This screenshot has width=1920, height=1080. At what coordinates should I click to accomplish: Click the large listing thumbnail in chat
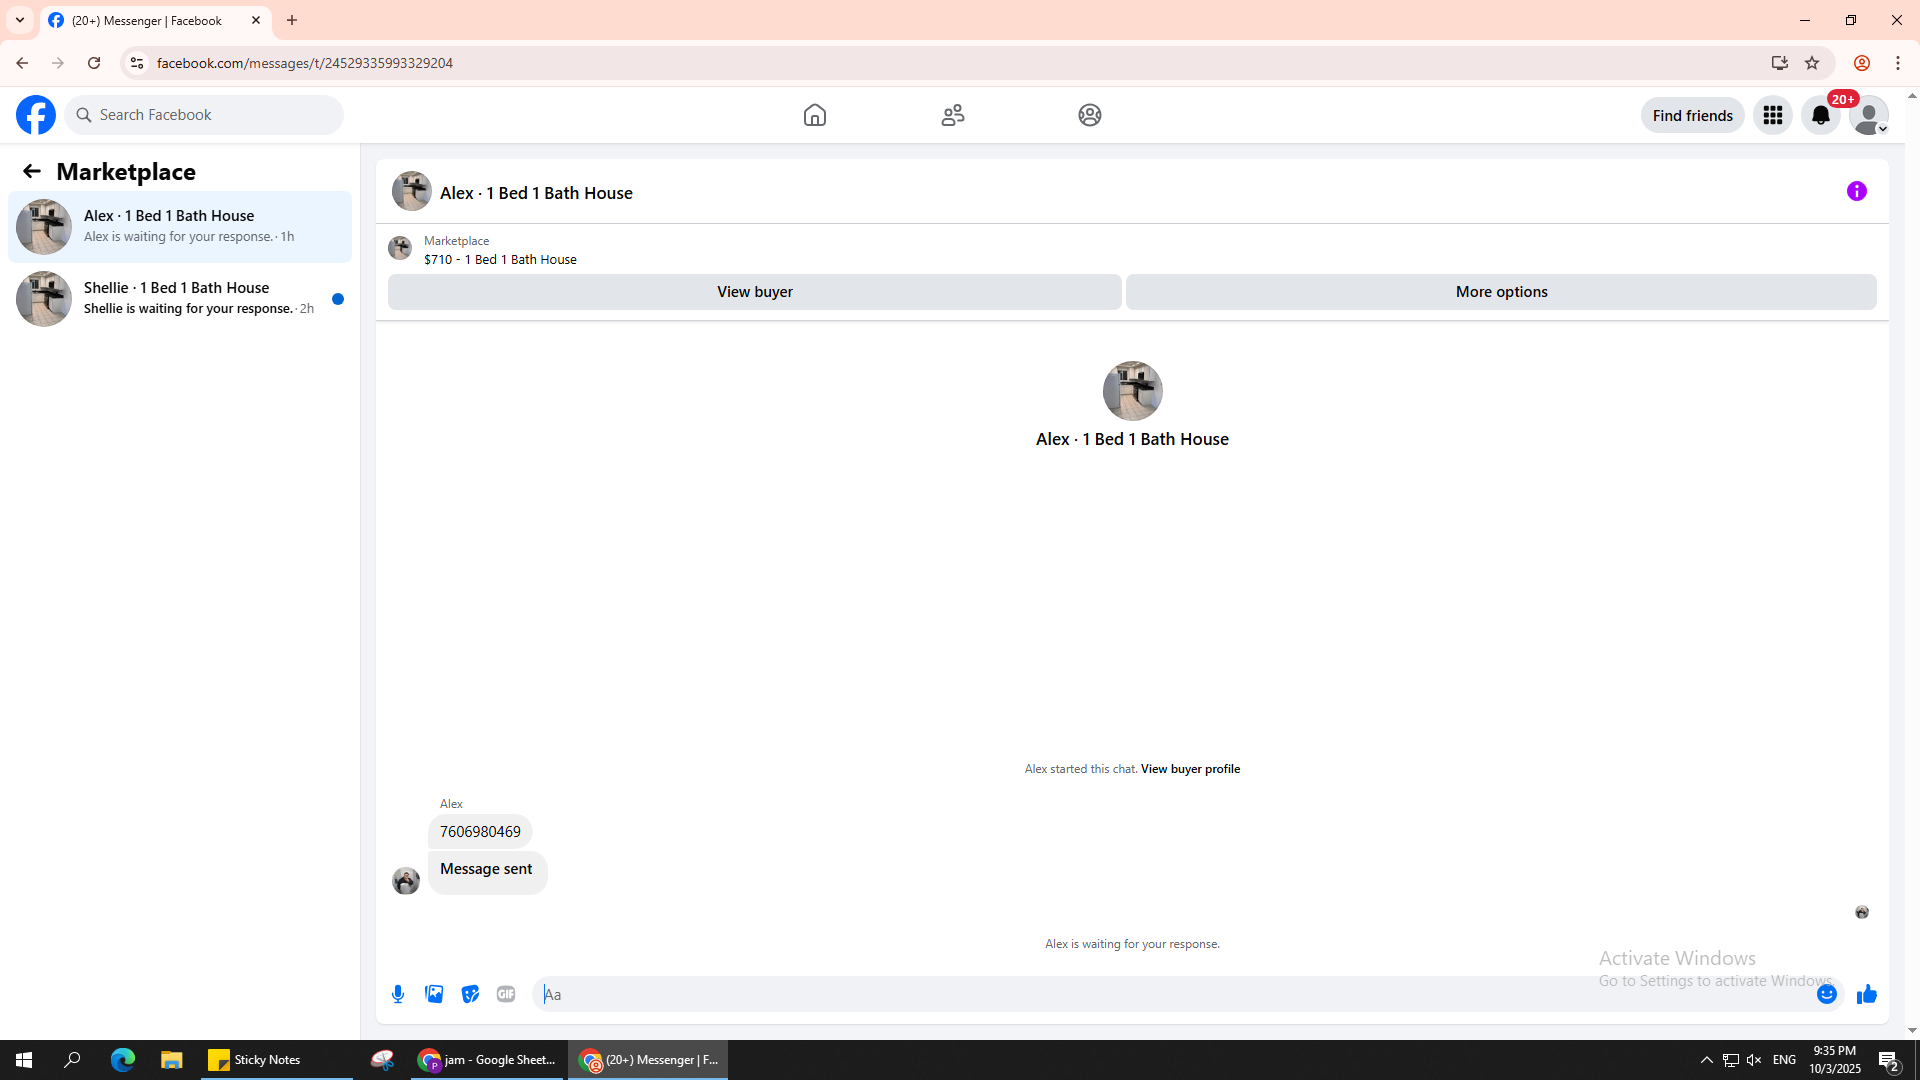pos(1133,391)
